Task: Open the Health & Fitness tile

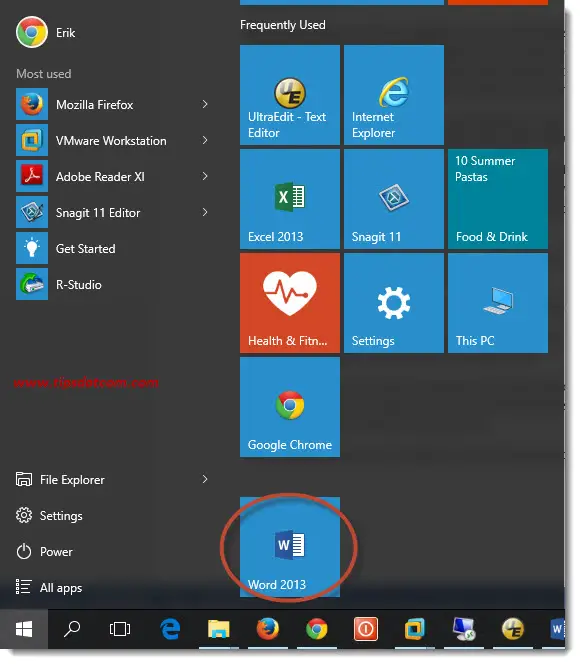Action: (290, 303)
